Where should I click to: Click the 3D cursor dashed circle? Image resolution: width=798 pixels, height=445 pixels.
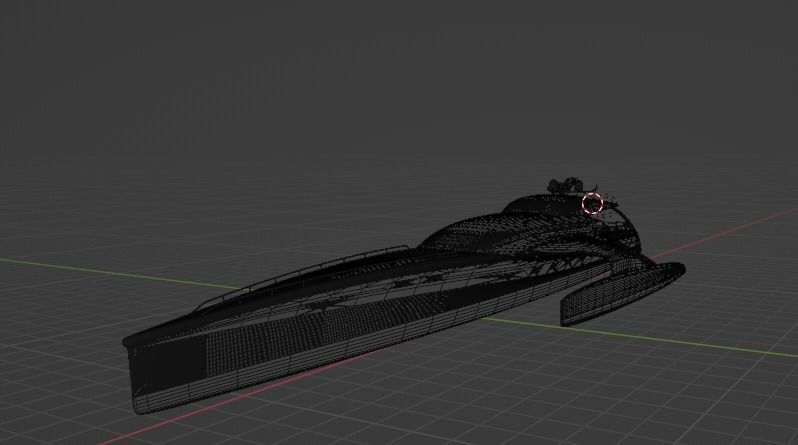pos(592,203)
